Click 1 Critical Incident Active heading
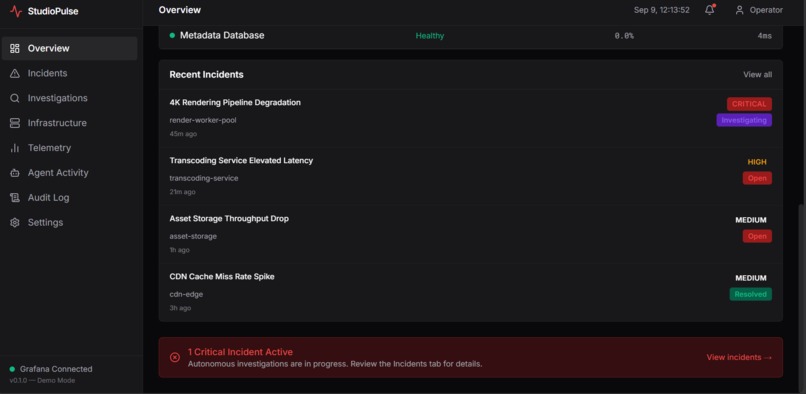 [240, 352]
